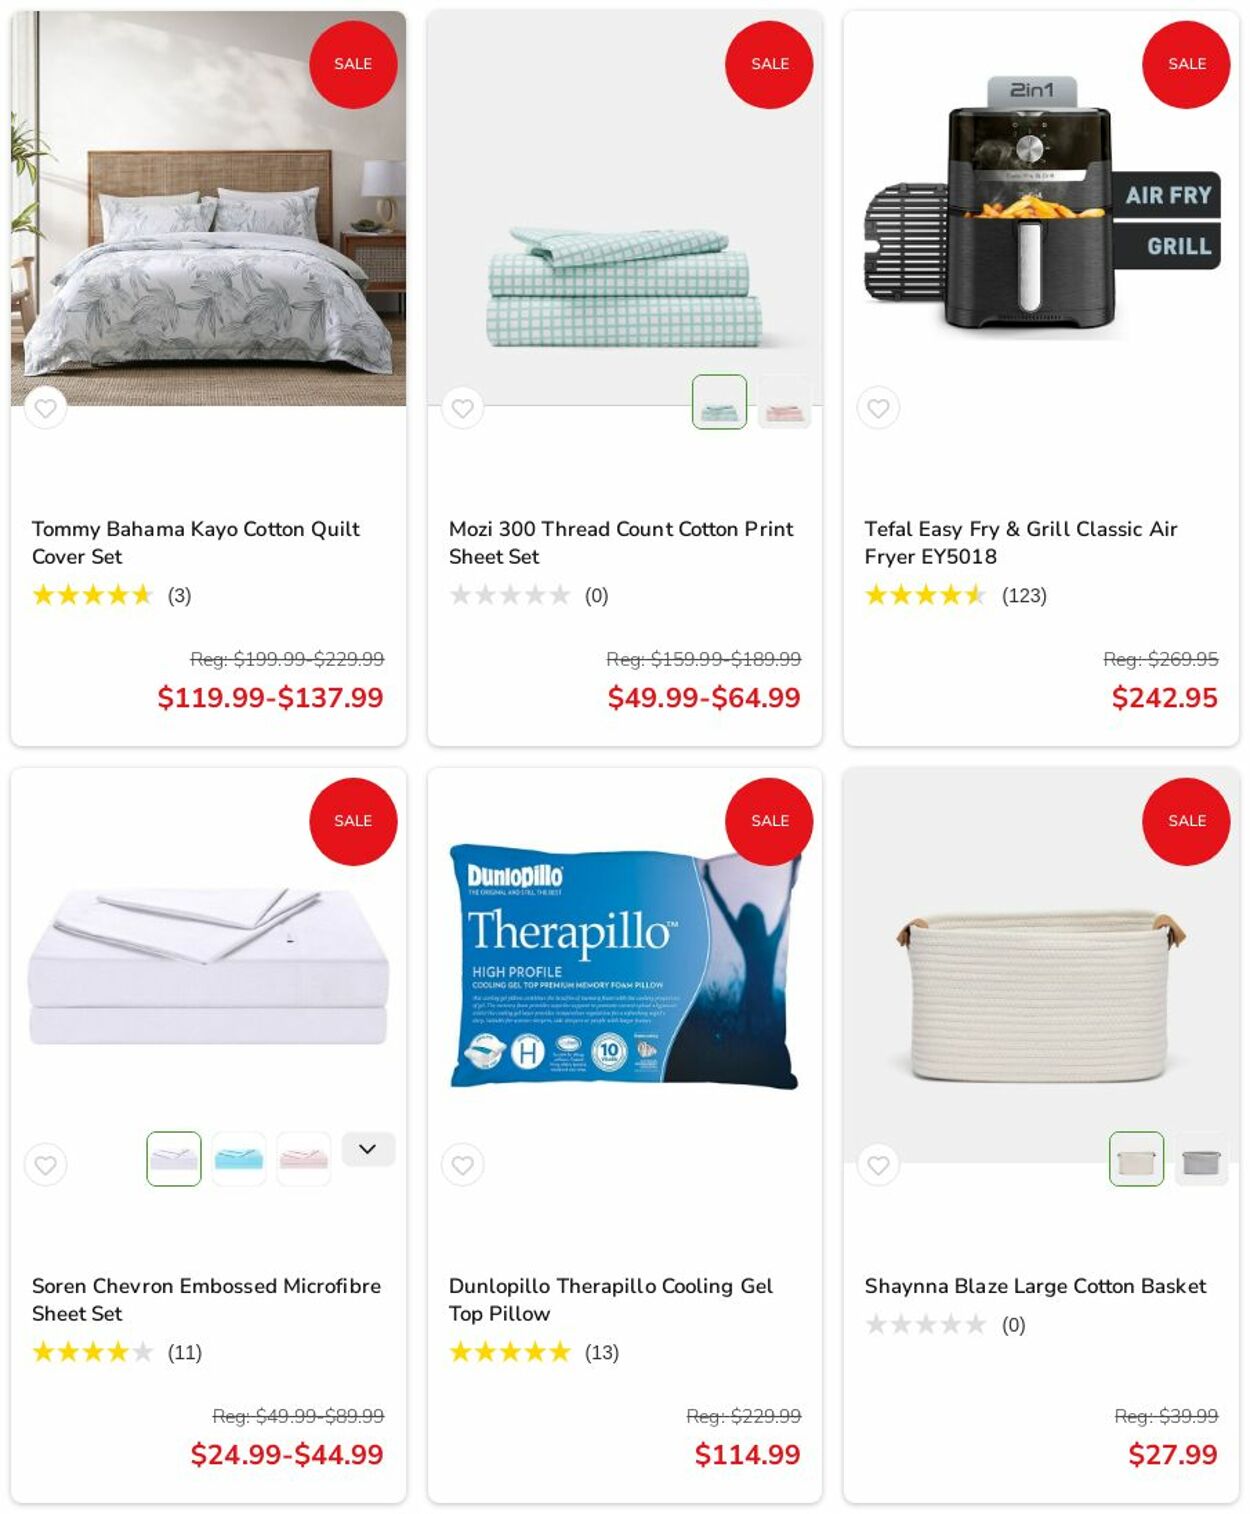The height and width of the screenshot is (1514, 1250).
Task: Click SALE badge on Tefal Air Fryer
Action: [x=1186, y=64]
